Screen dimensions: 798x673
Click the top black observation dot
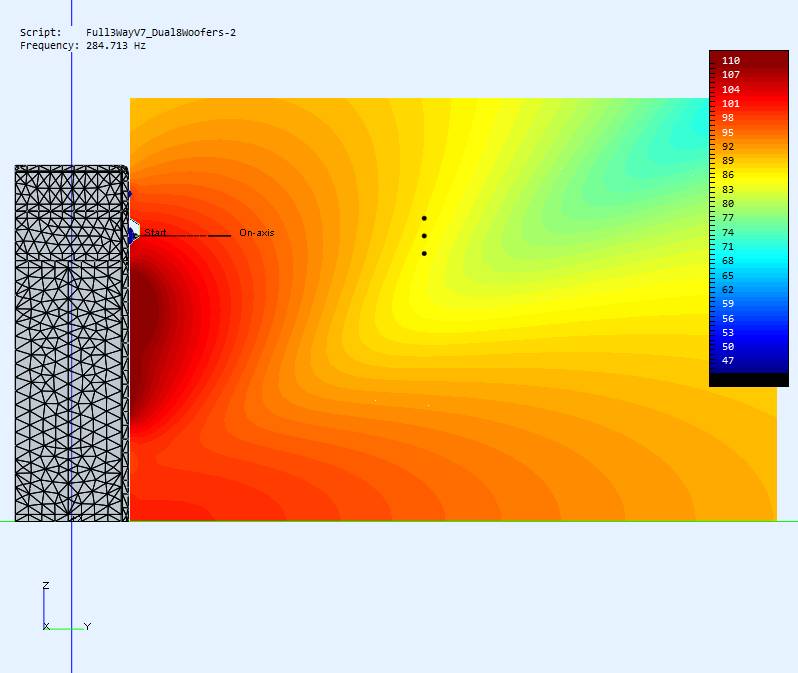tap(424, 218)
